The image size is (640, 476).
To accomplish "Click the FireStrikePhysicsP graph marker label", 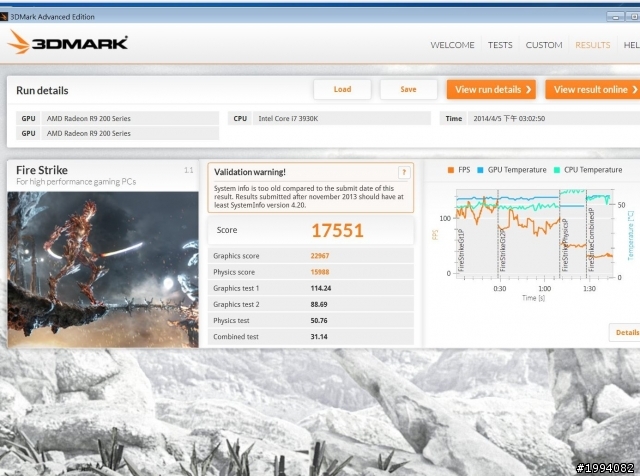I will [565, 245].
